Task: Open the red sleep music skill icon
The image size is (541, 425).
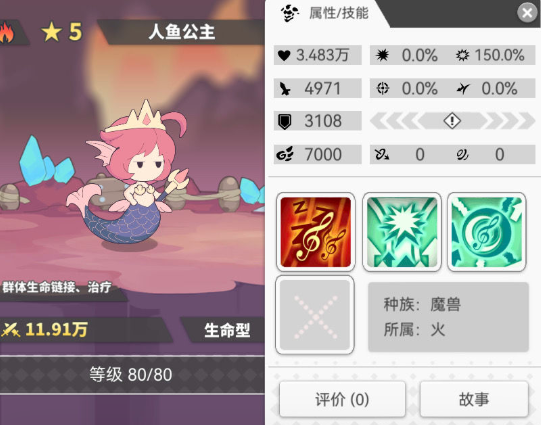Action: pos(316,232)
